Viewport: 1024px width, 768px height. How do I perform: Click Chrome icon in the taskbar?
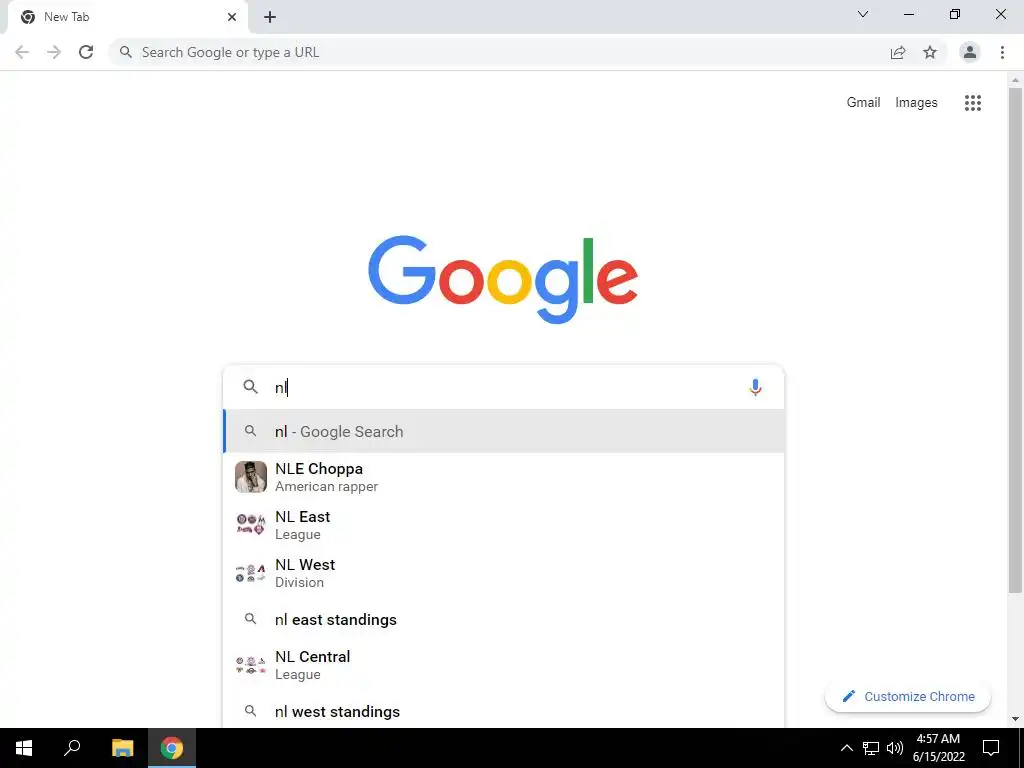pyautogui.click(x=172, y=748)
